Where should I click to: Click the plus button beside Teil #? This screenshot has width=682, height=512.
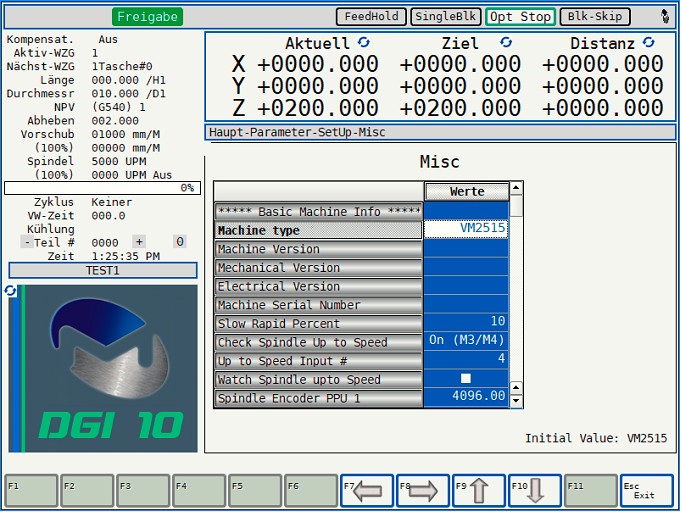(139, 242)
